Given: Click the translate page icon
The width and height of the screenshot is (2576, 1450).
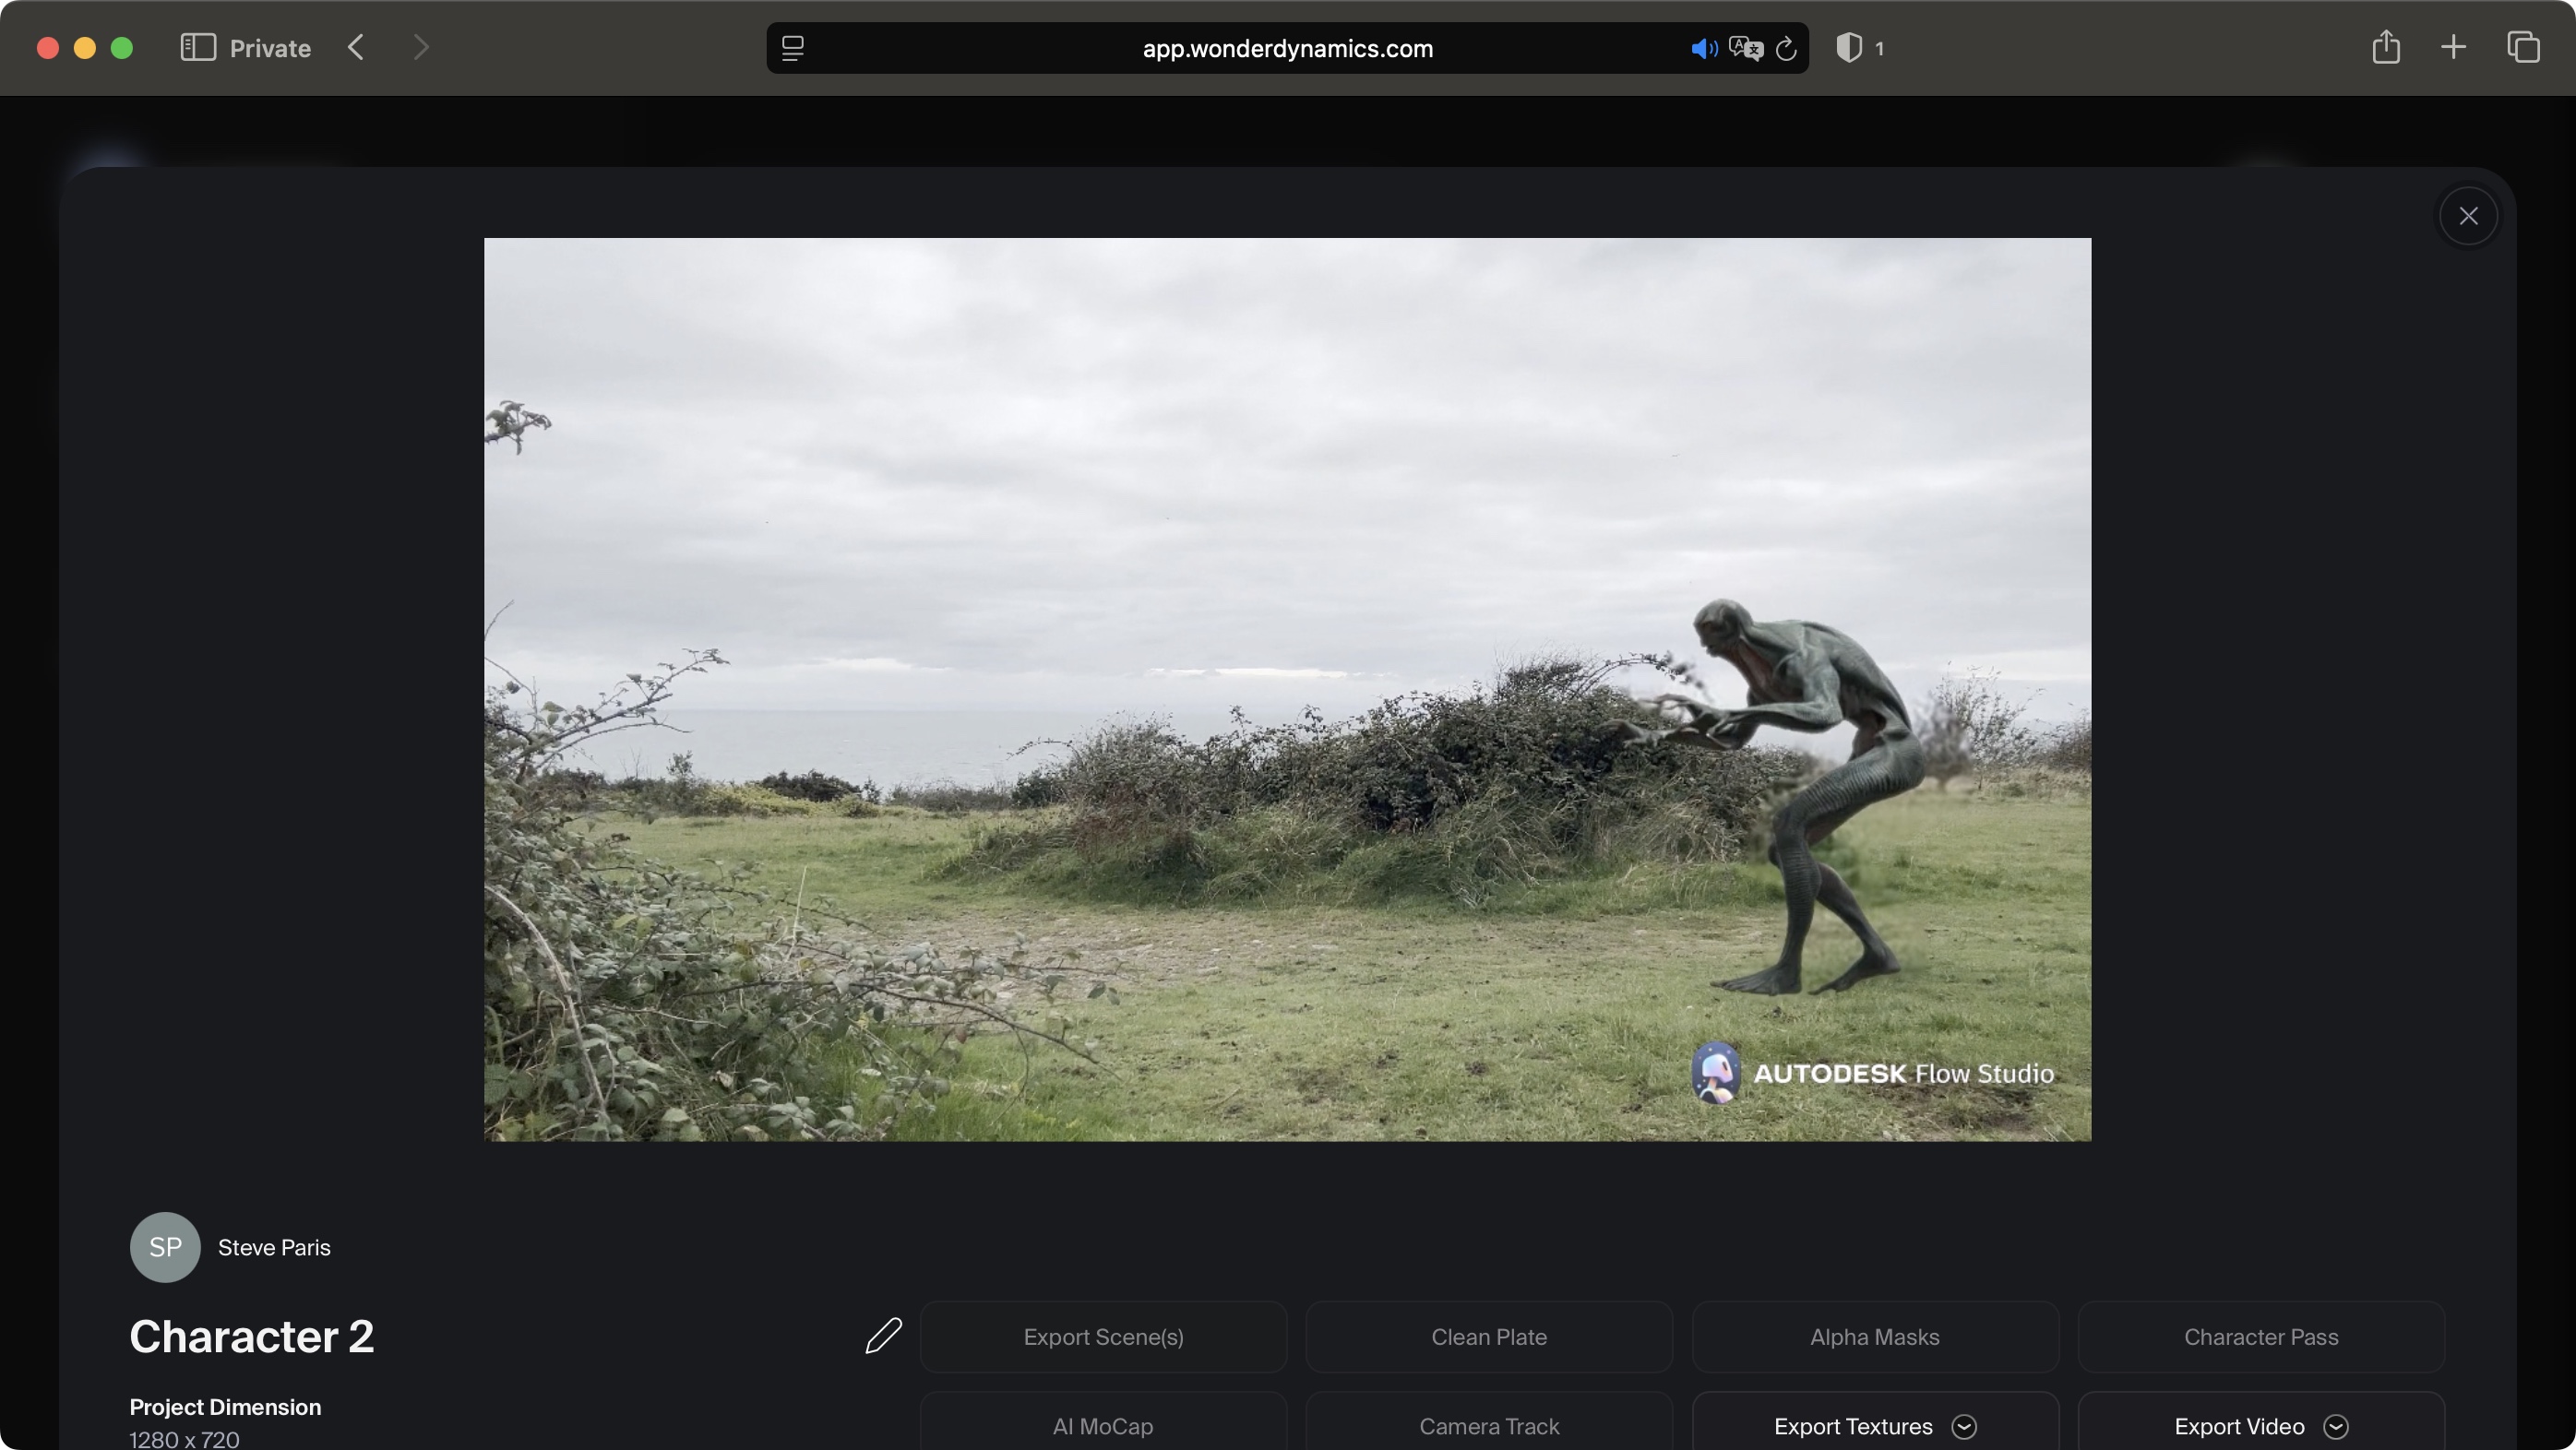Looking at the screenshot, I should [1745, 48].
